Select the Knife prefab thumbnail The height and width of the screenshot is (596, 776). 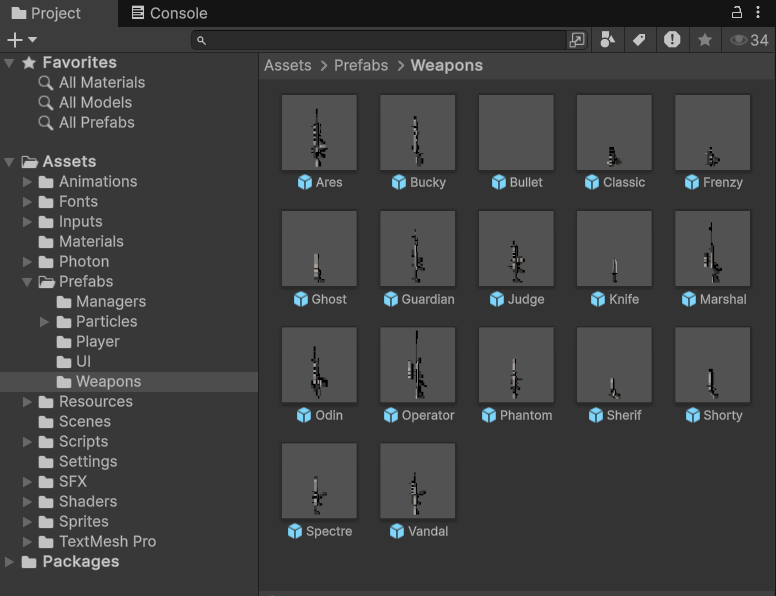[614, 248]
